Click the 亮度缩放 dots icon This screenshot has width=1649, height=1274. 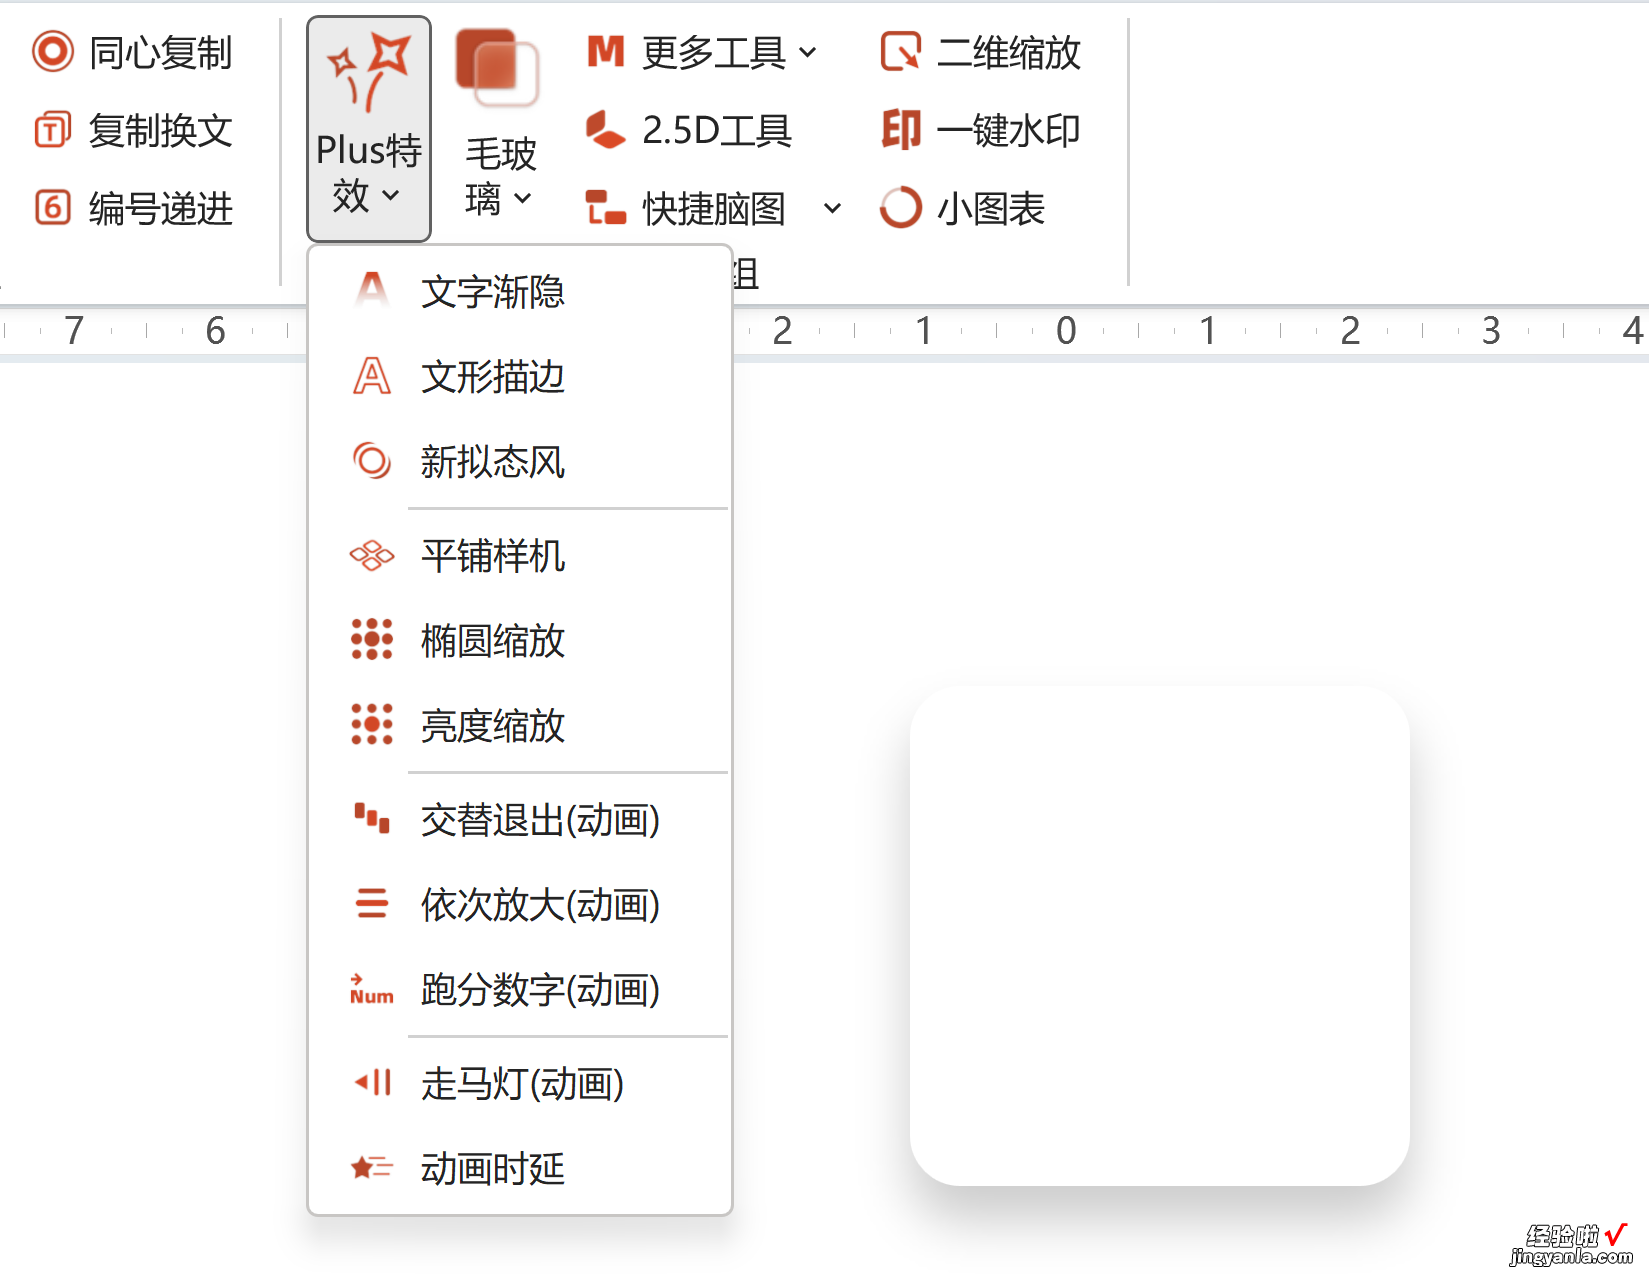(x=372, y=724)
